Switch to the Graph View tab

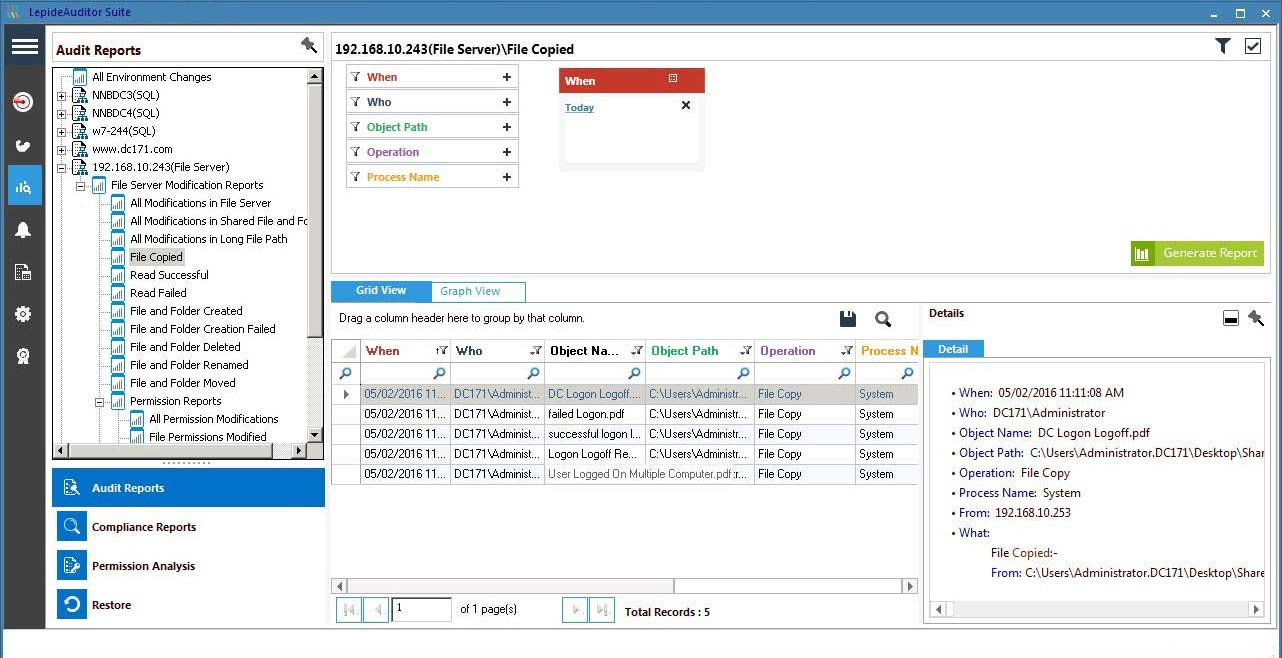[x=470, y=291]
